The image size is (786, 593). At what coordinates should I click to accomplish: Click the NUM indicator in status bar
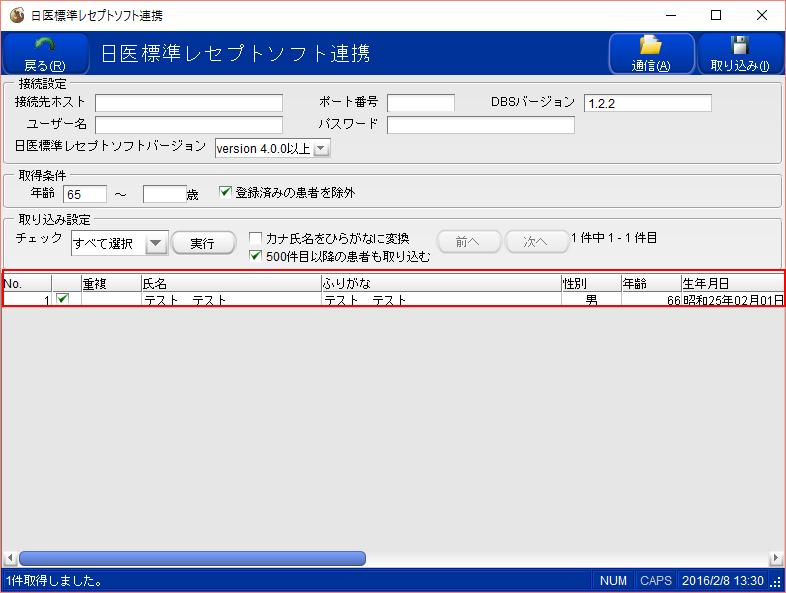coord(613,580)
